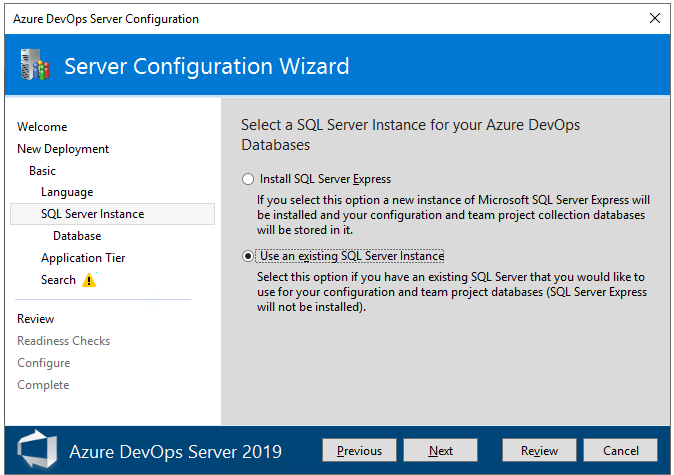Select New Deployment in navigation tree
Viewport: 674px width, 475px height.
point(63,149)
